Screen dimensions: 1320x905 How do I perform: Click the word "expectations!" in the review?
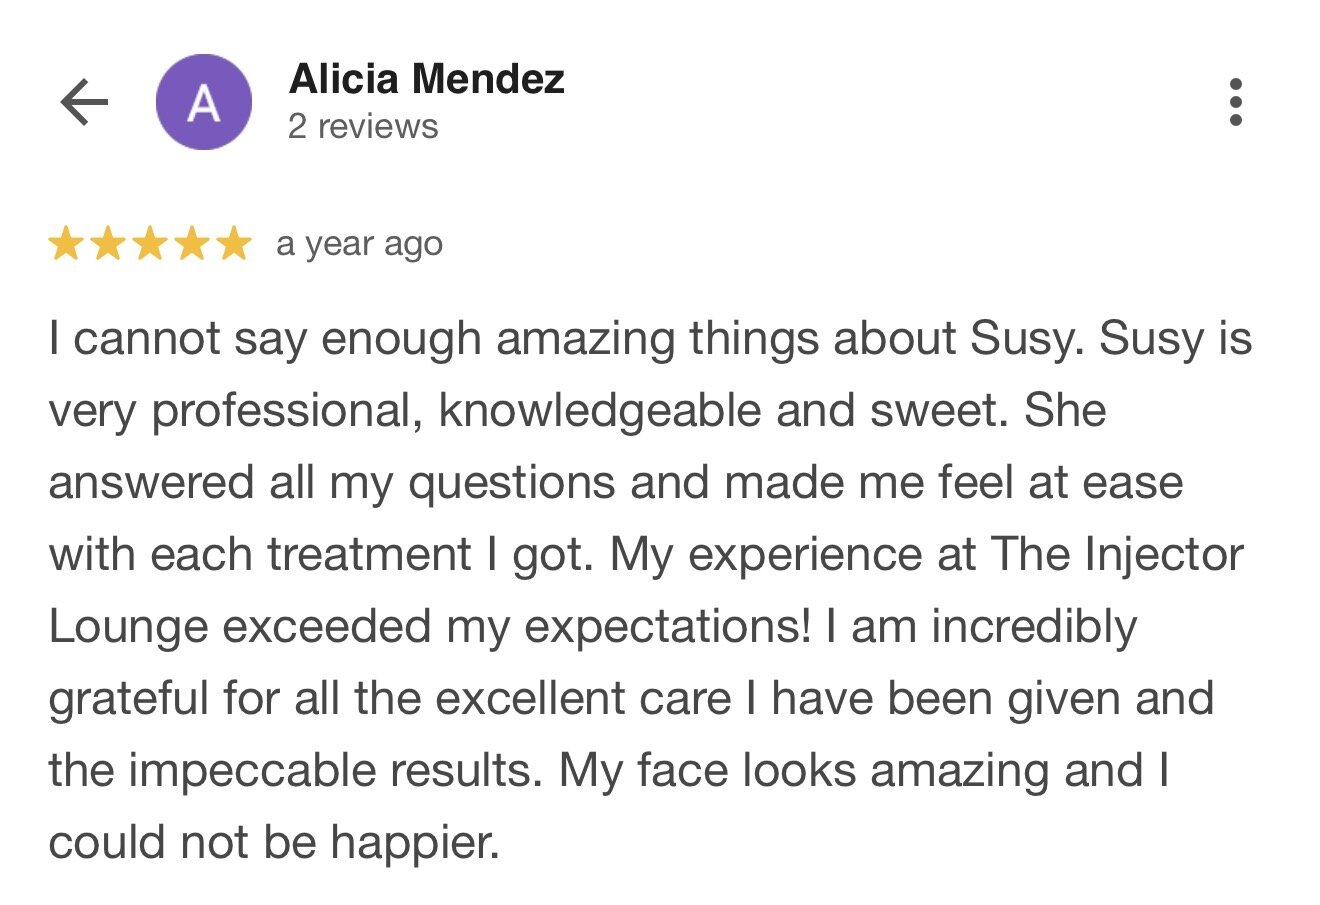click(667, 627)
